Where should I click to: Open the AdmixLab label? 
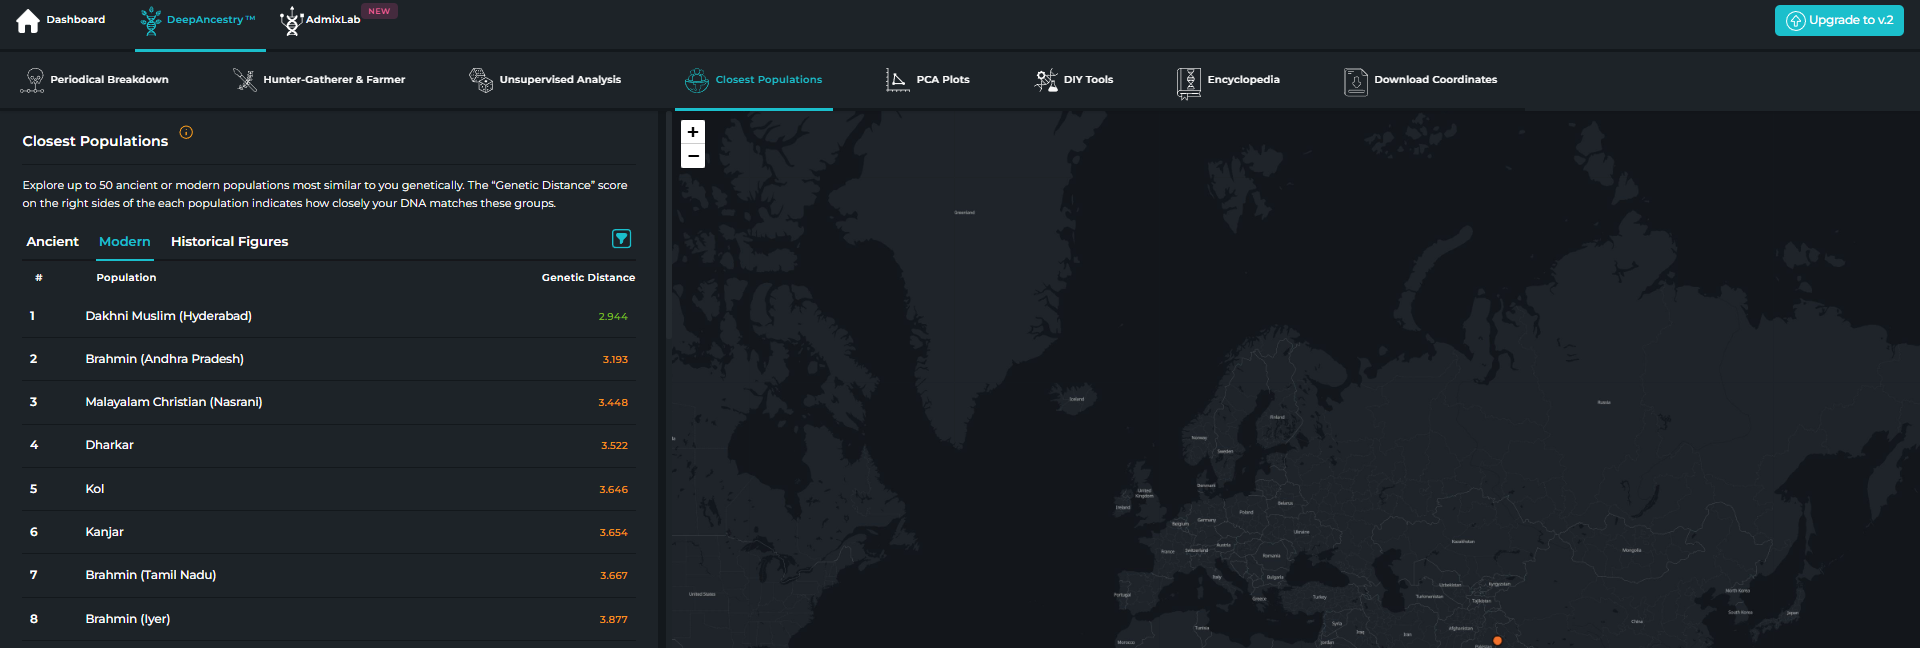click(x=333, y=20)
